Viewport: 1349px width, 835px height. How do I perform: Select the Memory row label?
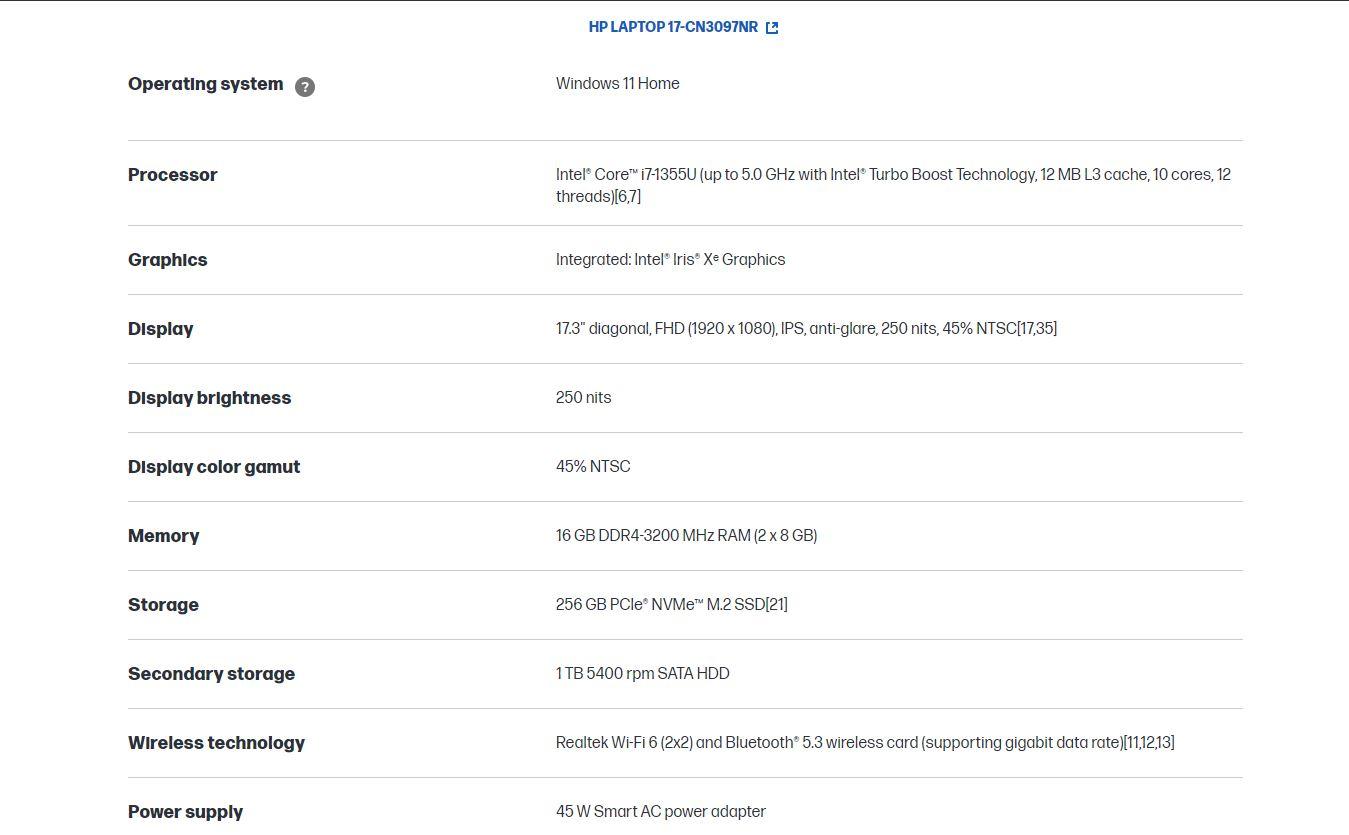pyautogui.click(x=163, y=536)
